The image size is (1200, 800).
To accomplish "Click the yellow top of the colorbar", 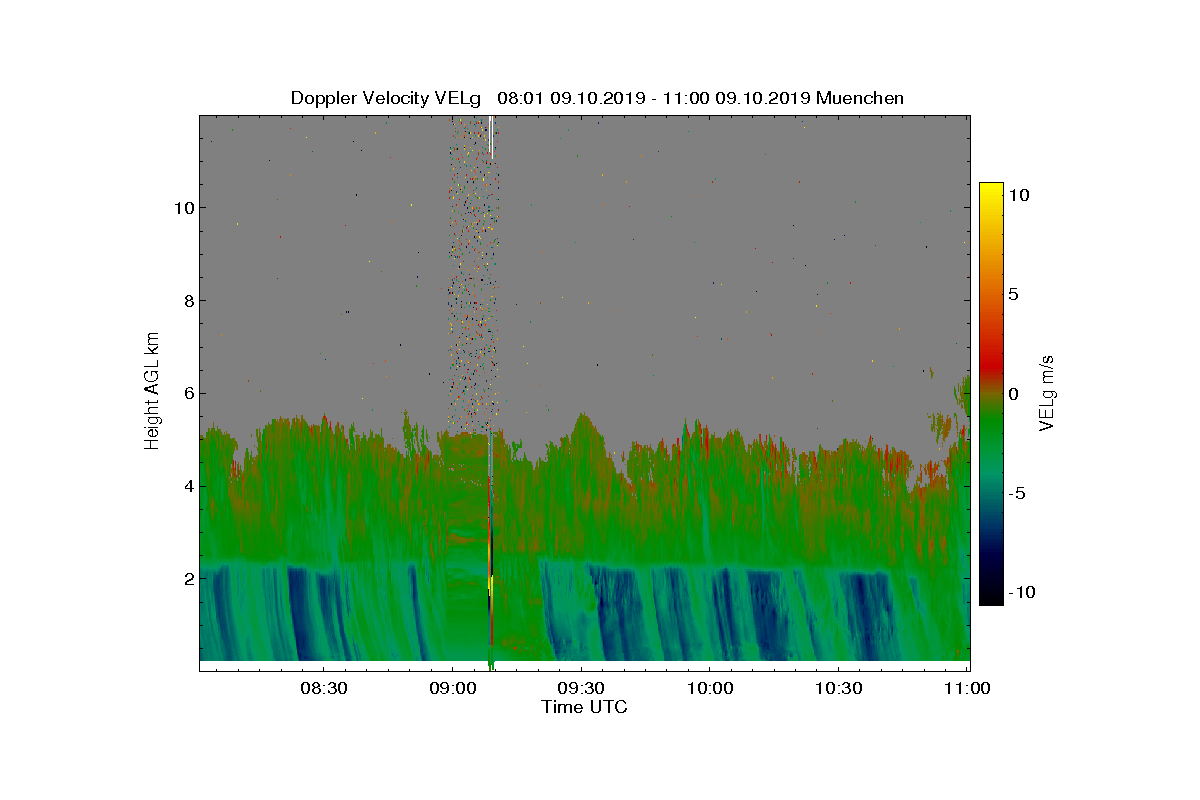I will 991,192.
